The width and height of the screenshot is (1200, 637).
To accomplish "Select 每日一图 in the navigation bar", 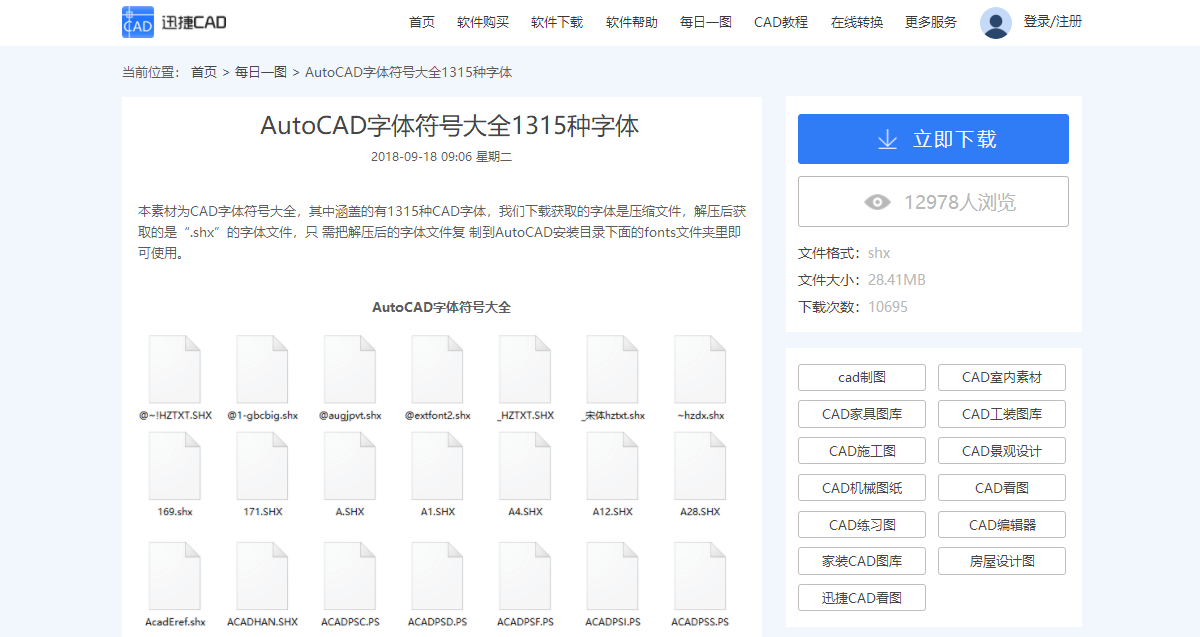I will pos(706,22).
